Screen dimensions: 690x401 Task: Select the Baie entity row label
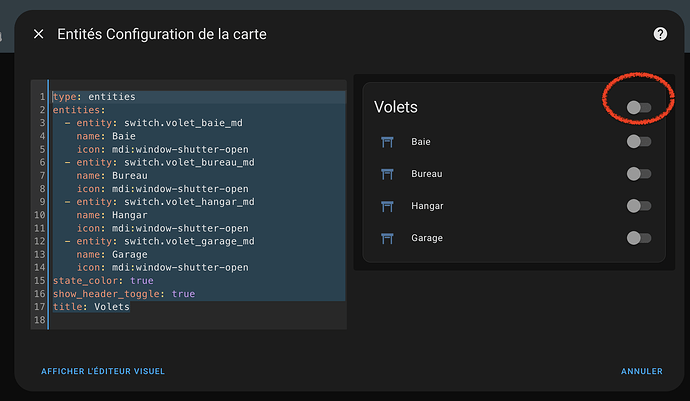pyautogui.click(x=421, y=142)
